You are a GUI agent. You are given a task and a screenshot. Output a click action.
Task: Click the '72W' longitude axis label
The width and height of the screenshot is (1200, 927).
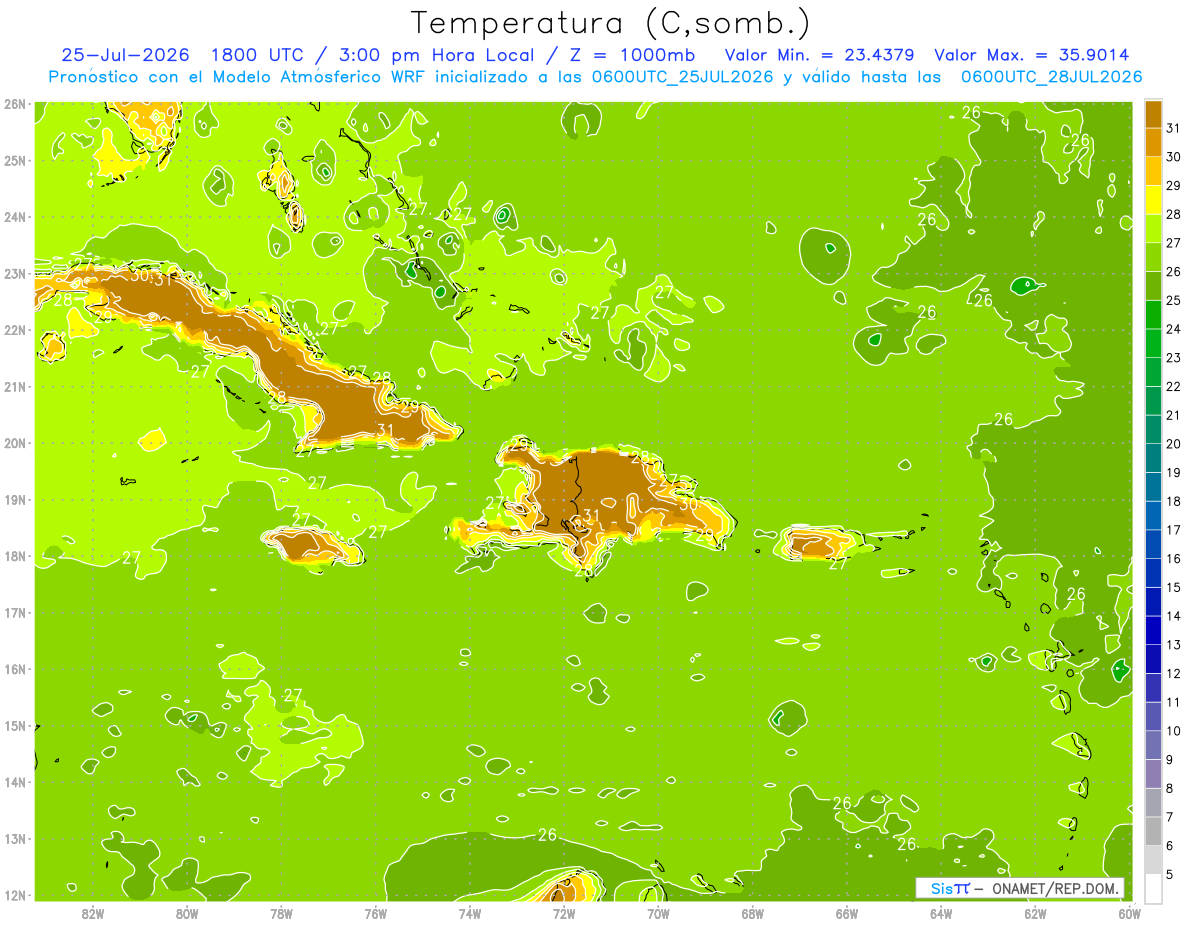pos(564,913)
